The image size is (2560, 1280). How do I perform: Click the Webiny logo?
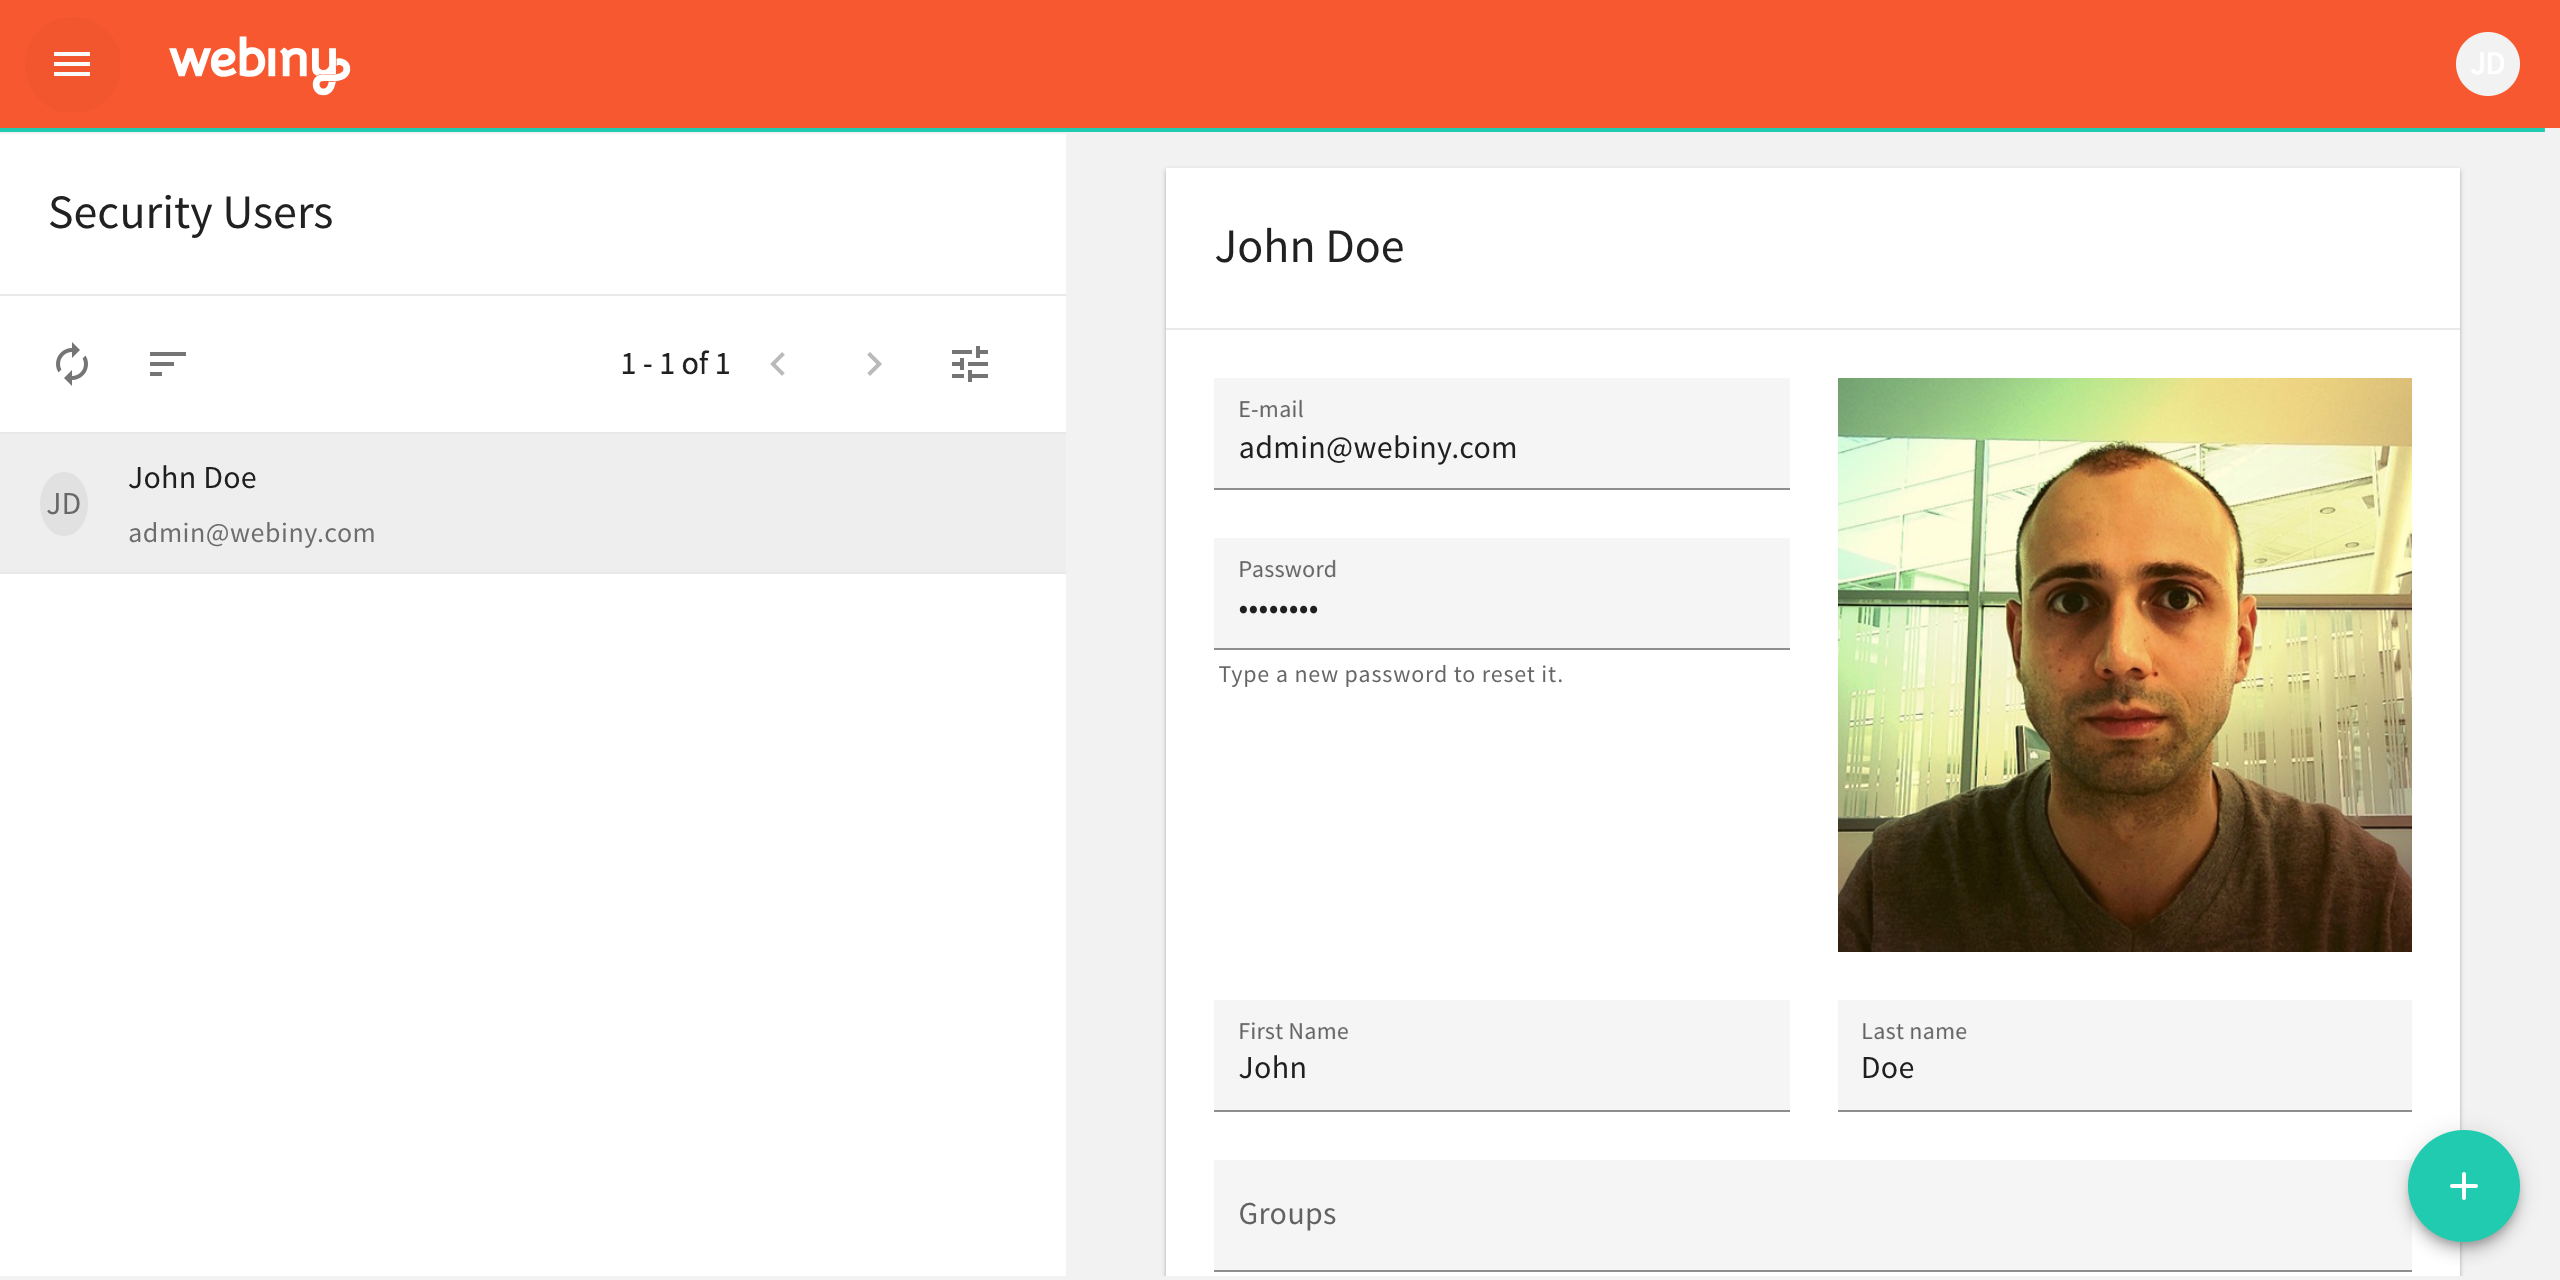tap(259, 64)
